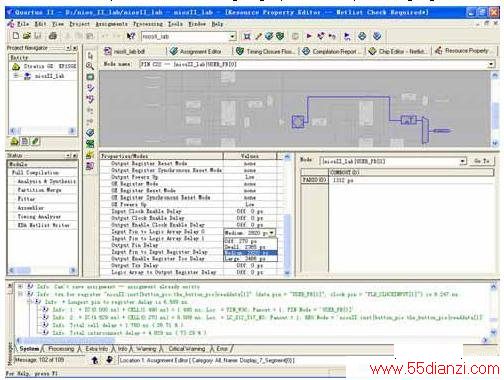Choose Large delay option in dropdown list
The width and height of the screenshot is (504, 380).
click(x=250, y=259)
